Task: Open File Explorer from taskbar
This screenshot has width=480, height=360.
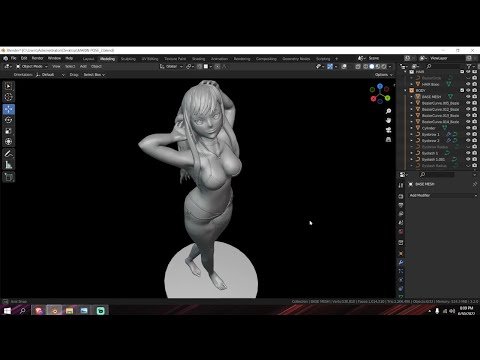Action: 69,311
